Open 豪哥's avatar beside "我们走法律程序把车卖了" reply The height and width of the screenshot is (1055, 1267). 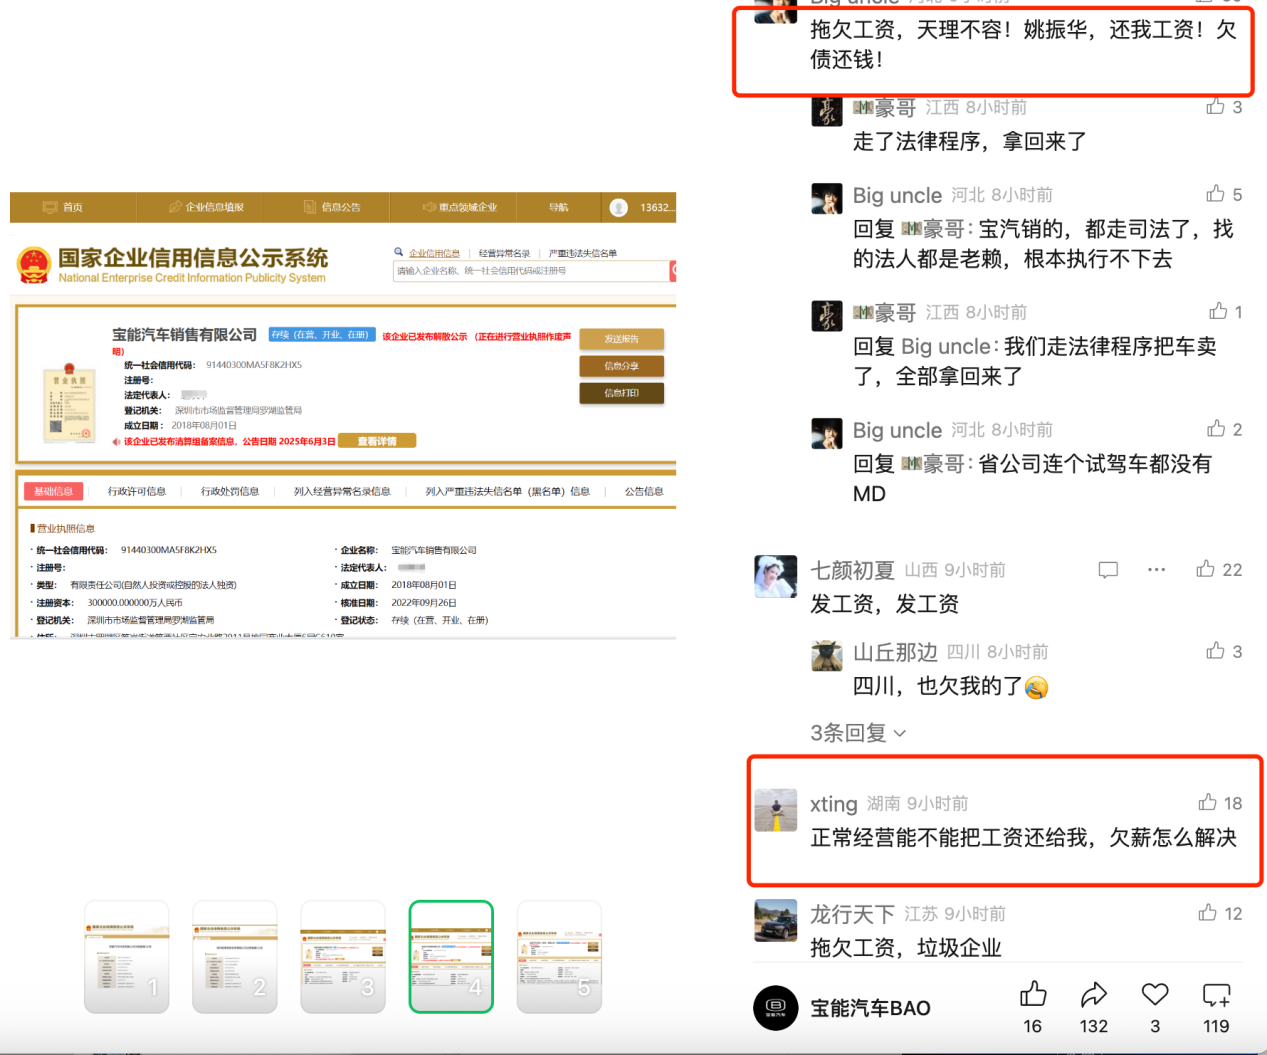point(827,315)
